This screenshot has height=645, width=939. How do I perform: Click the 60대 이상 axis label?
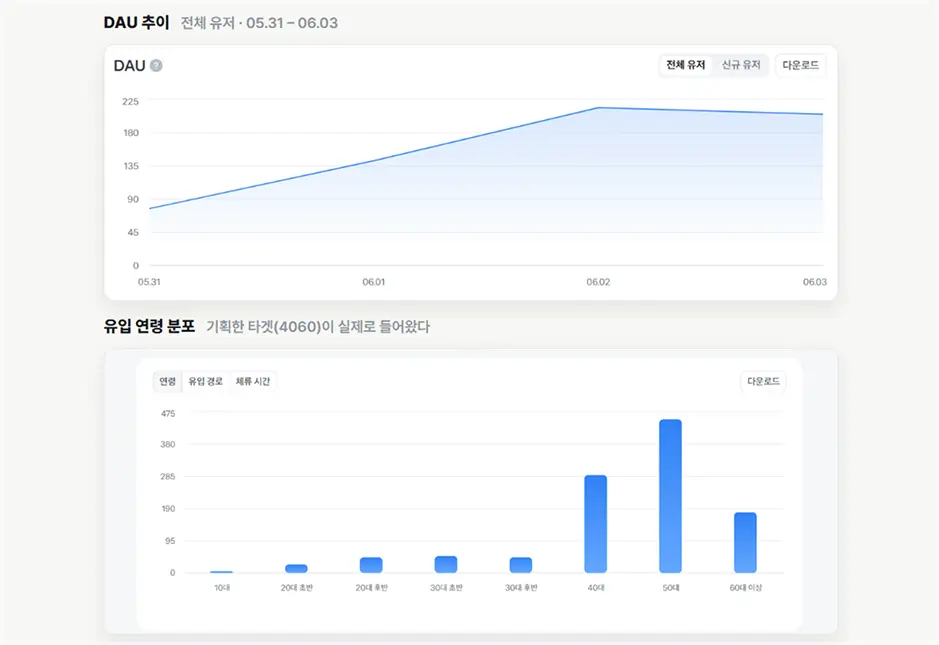click(x=746, y=588)
